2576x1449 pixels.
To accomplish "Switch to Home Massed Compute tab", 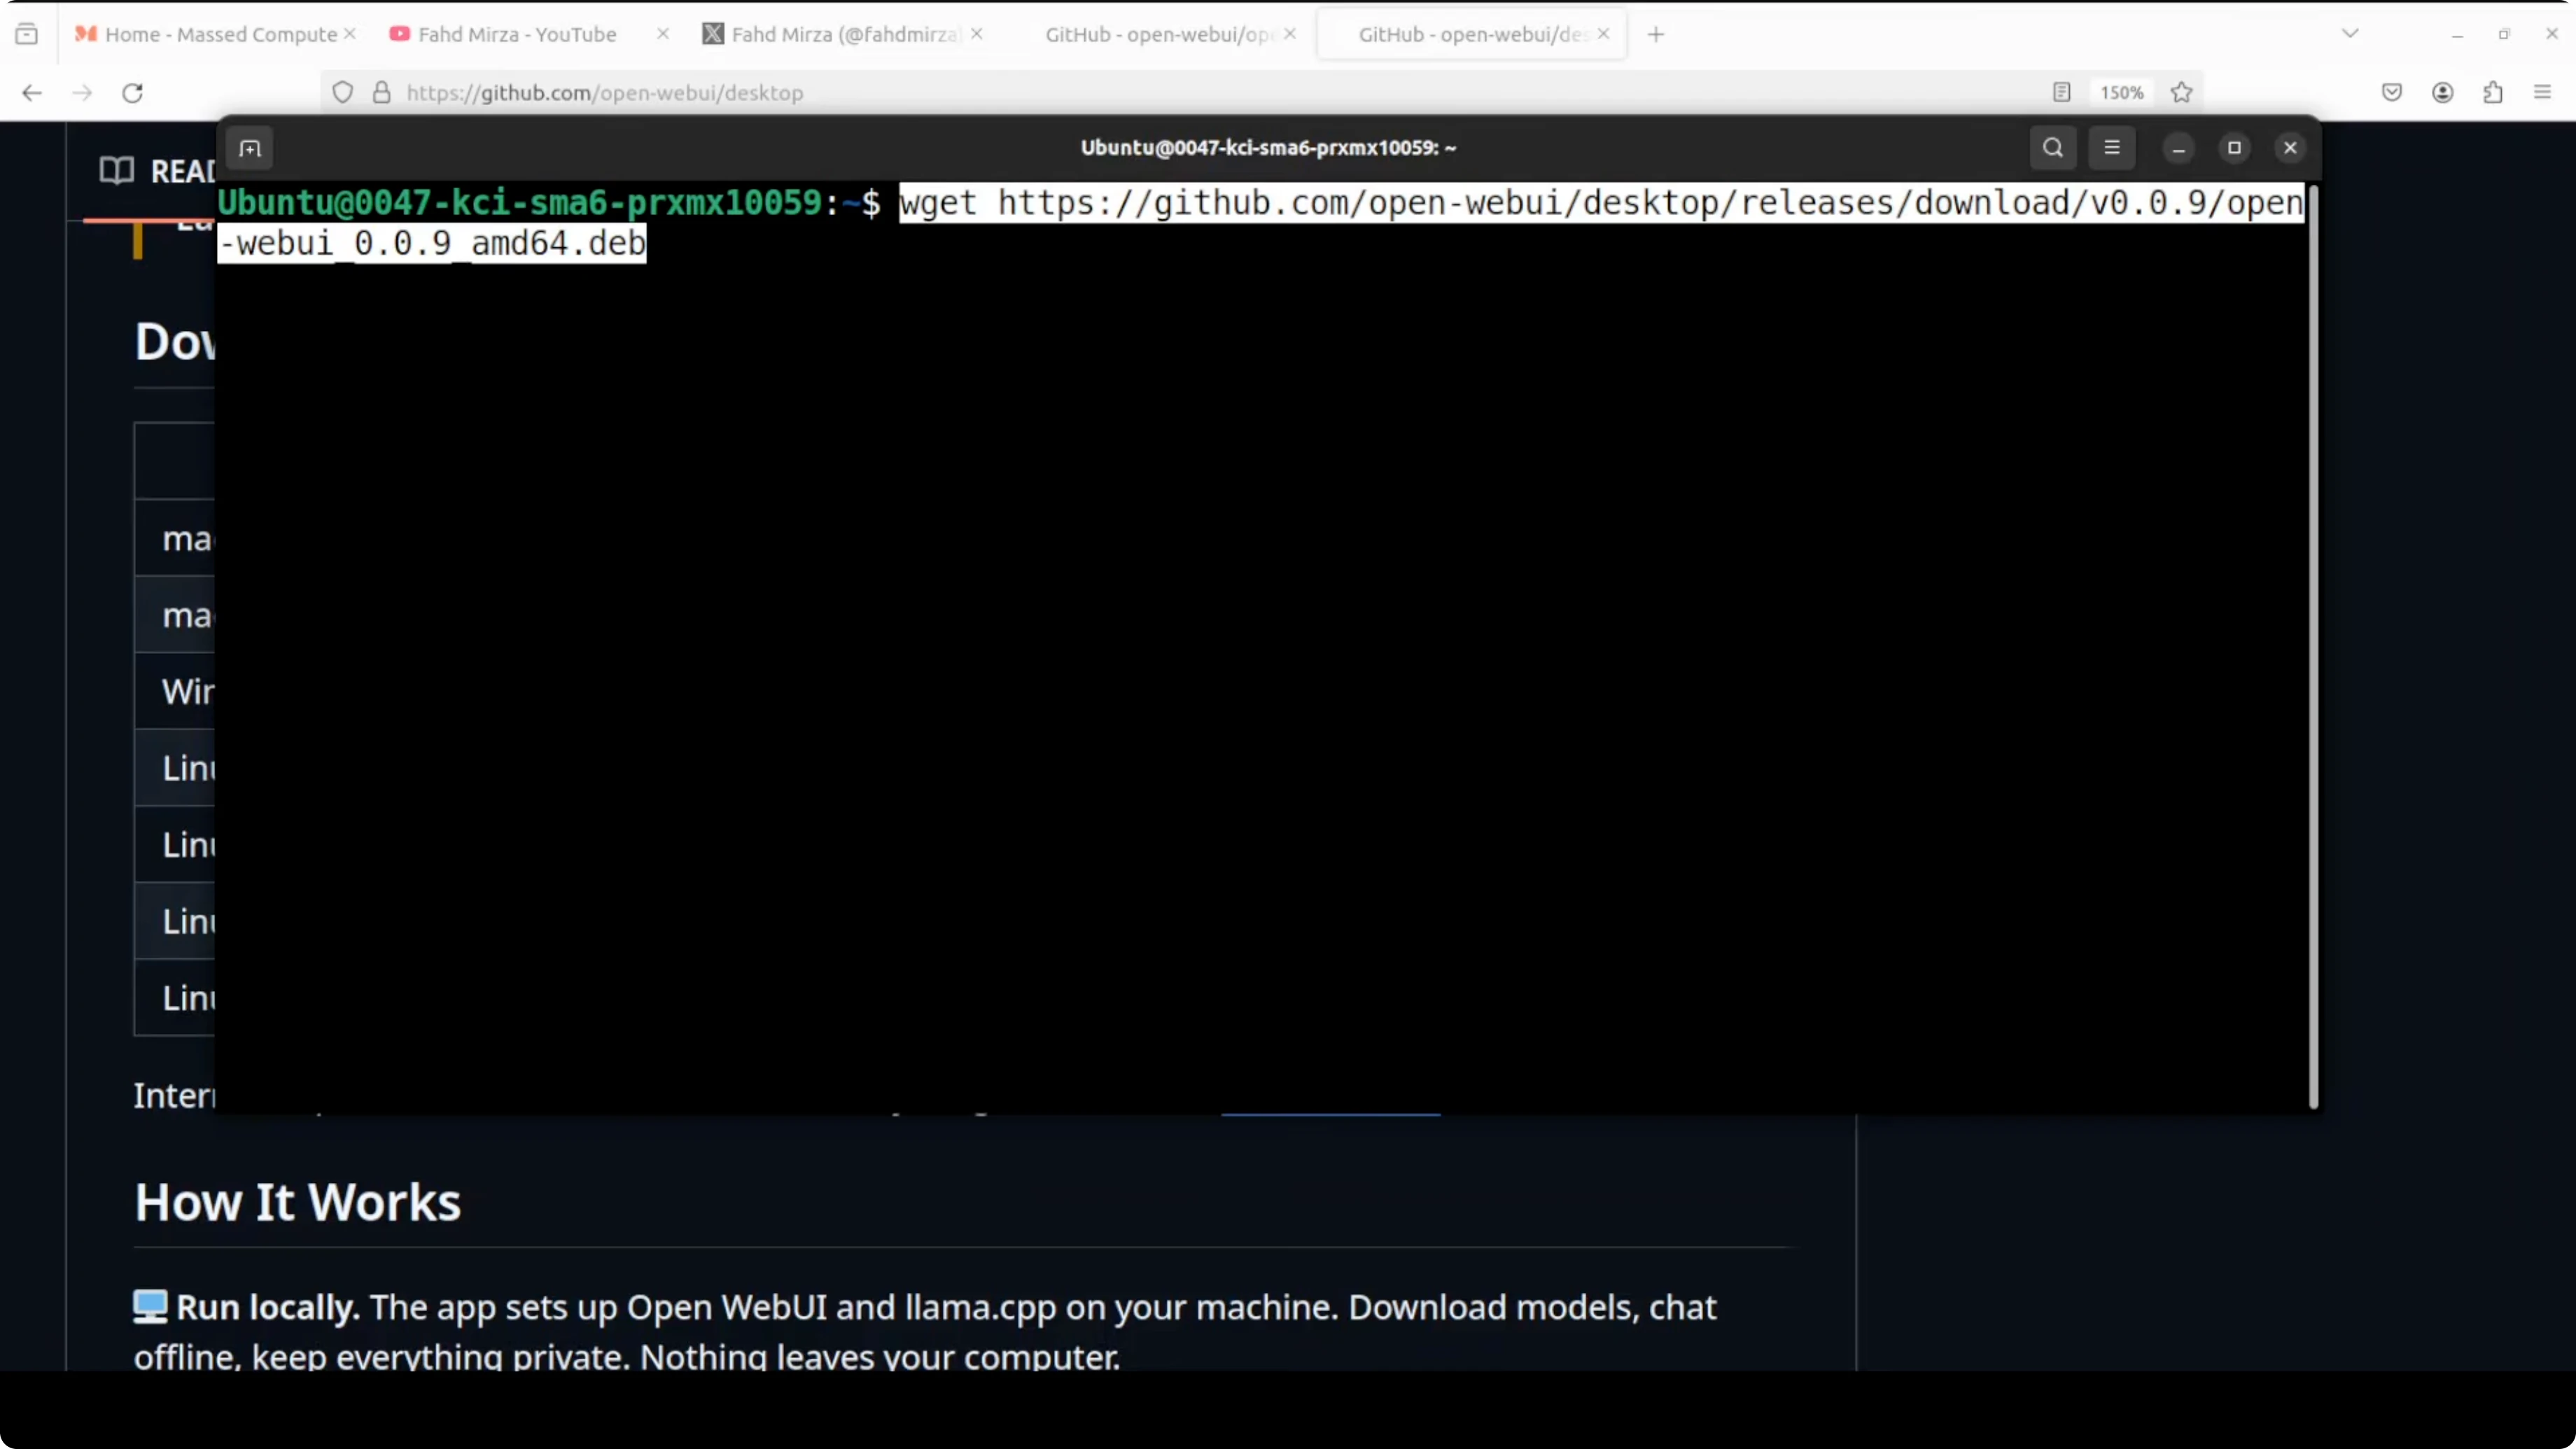I will coord(220,34).
